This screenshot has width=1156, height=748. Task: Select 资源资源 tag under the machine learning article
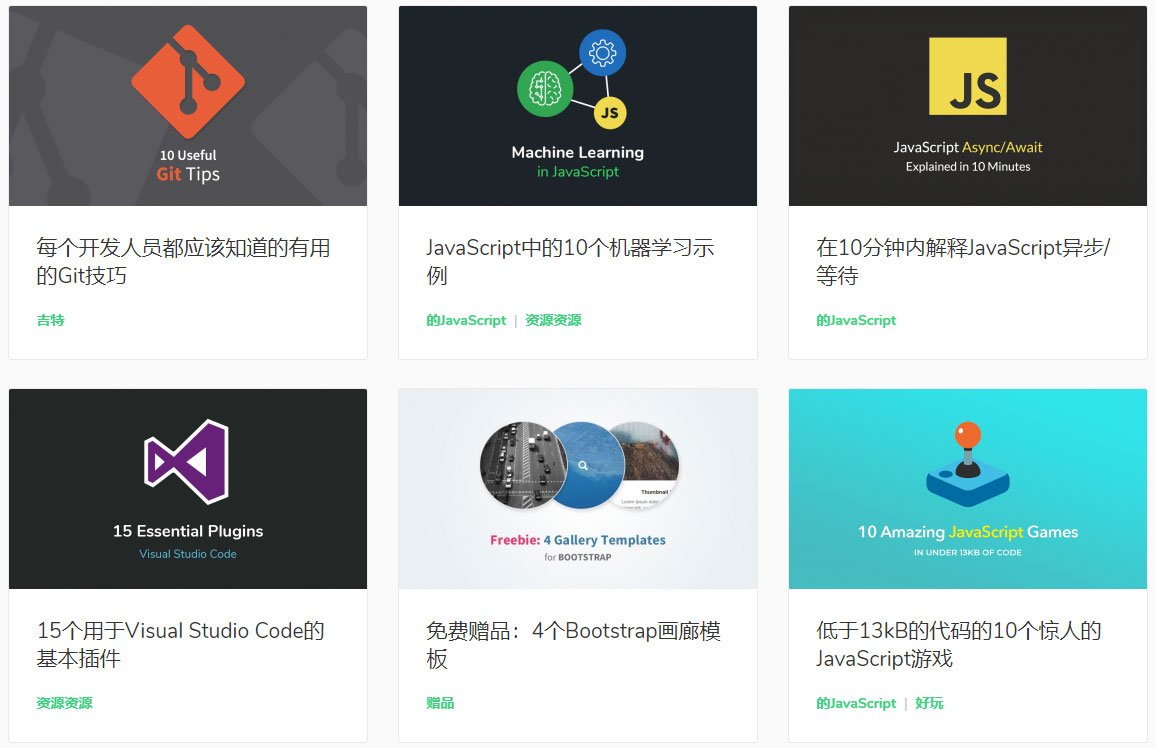(x=553, y=320)
